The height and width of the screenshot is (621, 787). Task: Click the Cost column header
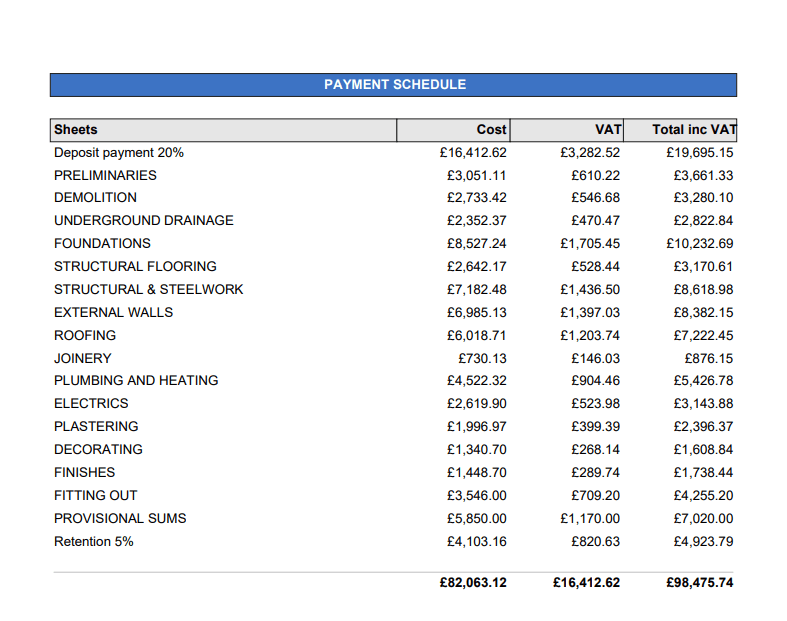[x=491, y=129]
